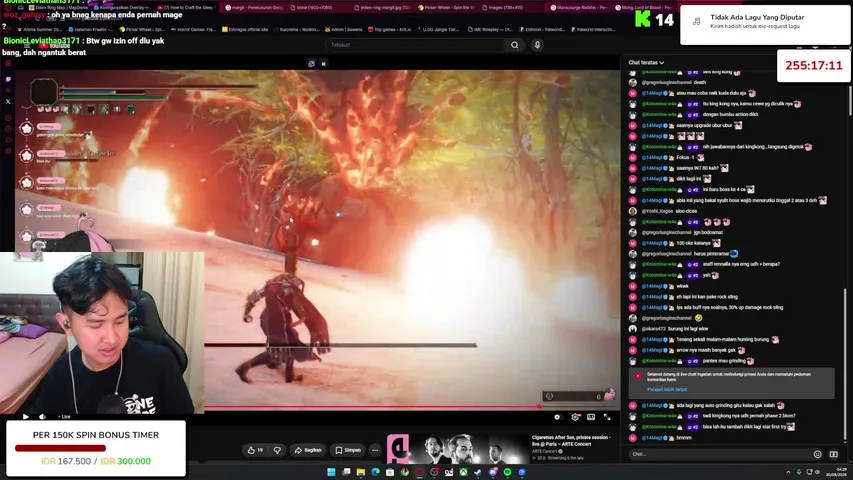Viewport: 853px width, 480px height.
Task: Switch to theater mode icon
Action: [x=591, y=417]
